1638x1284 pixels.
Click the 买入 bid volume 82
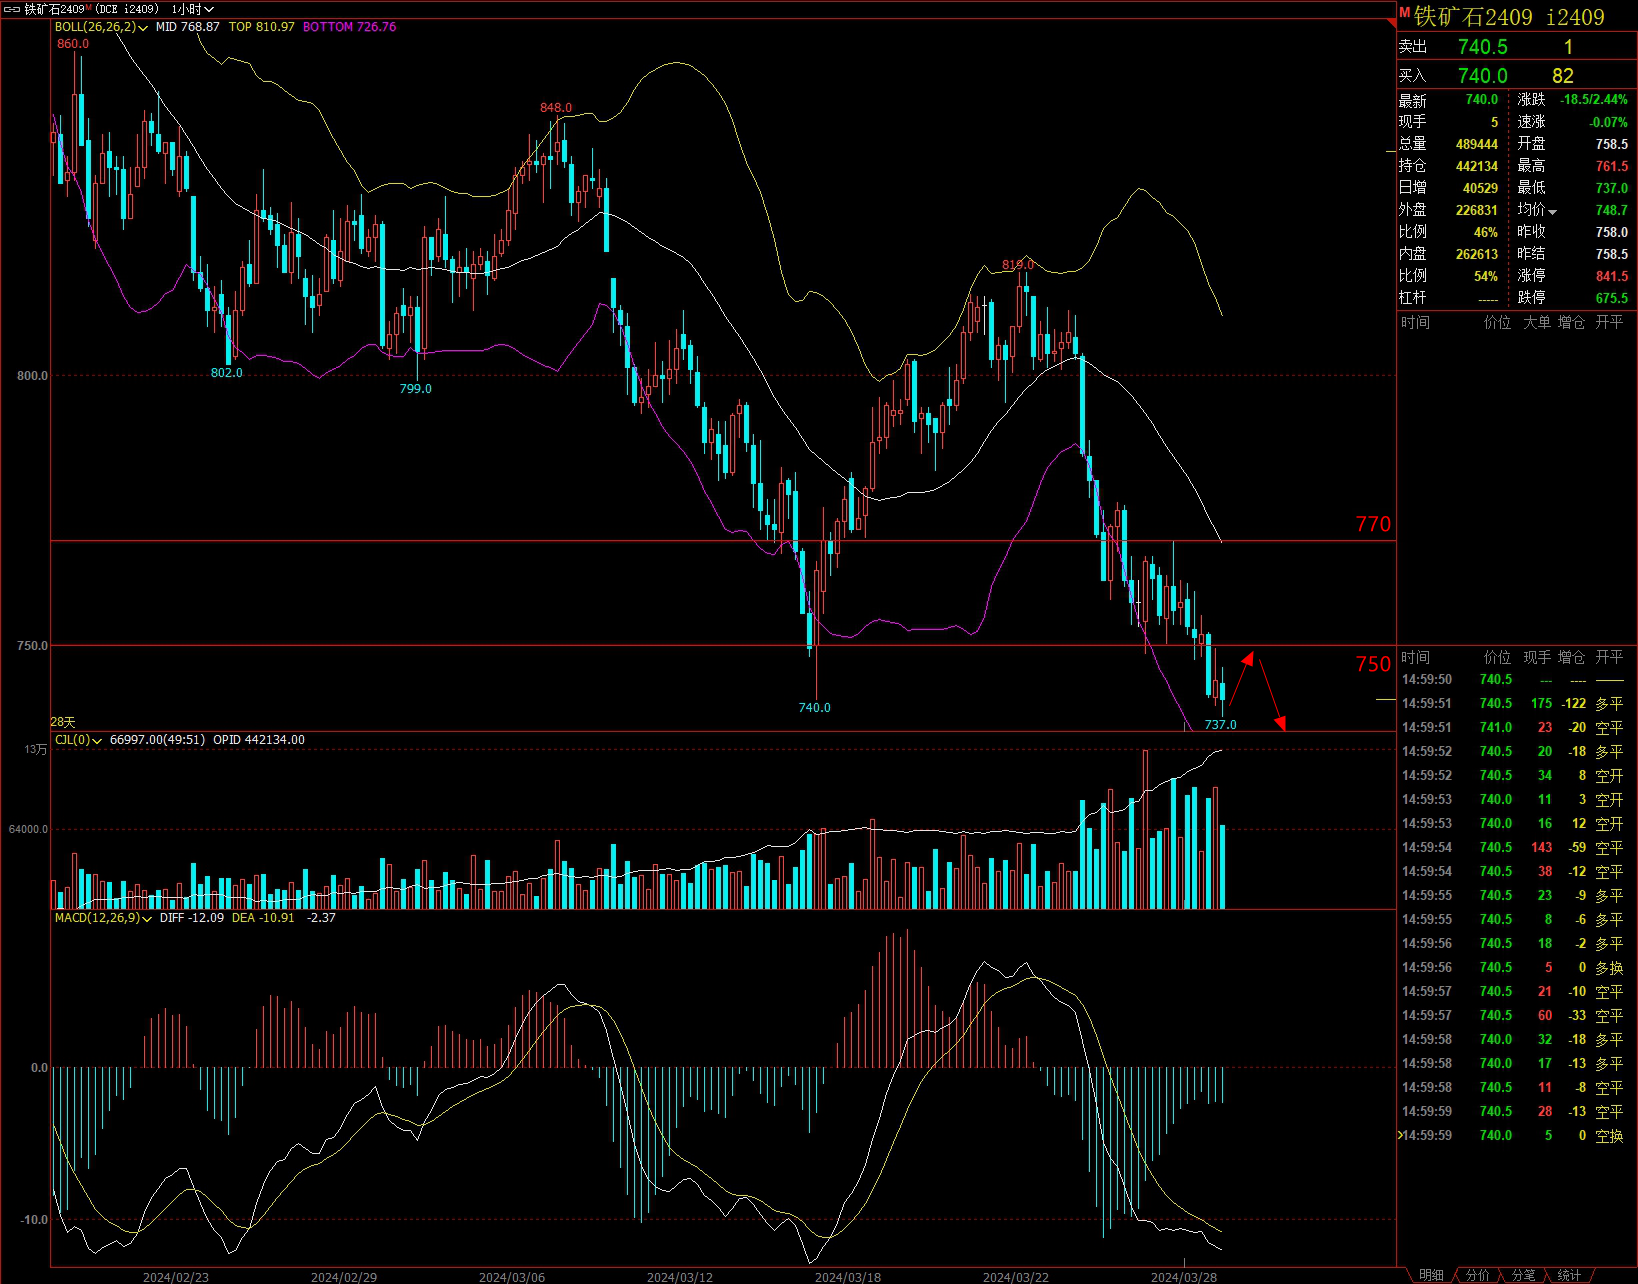1562,76
